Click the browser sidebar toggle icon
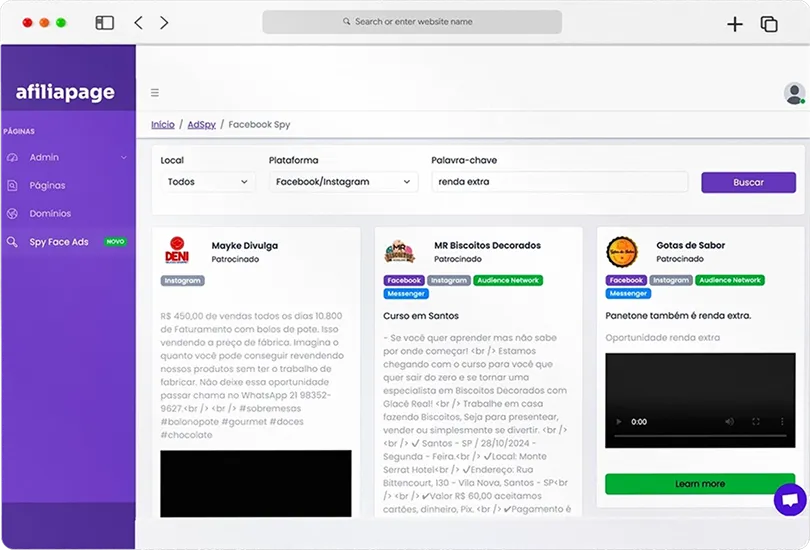 (104, 23)
